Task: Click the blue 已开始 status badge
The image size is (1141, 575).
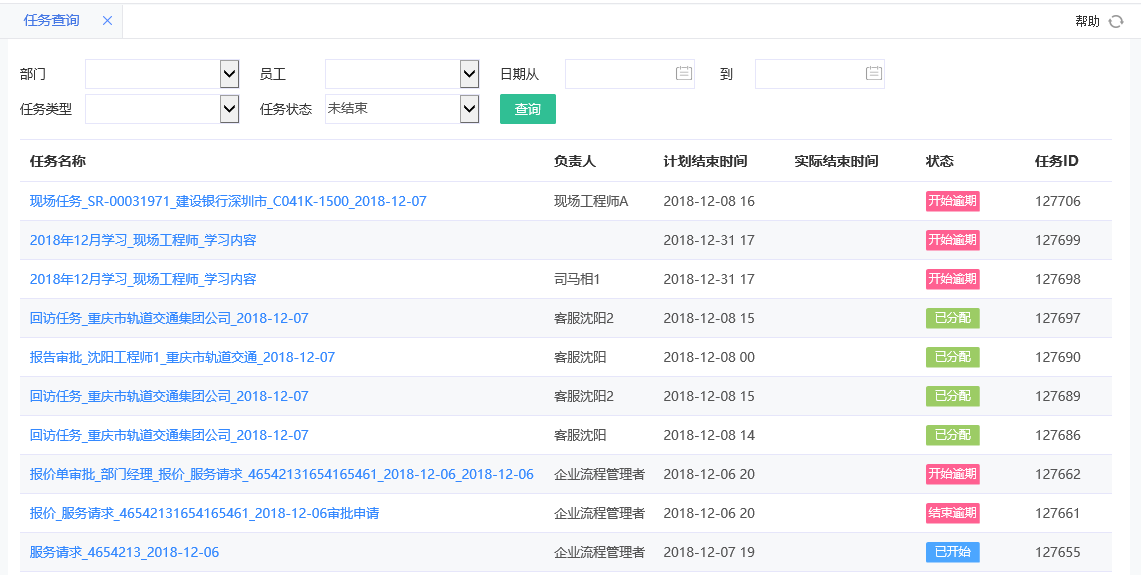Action: [952, 552]
